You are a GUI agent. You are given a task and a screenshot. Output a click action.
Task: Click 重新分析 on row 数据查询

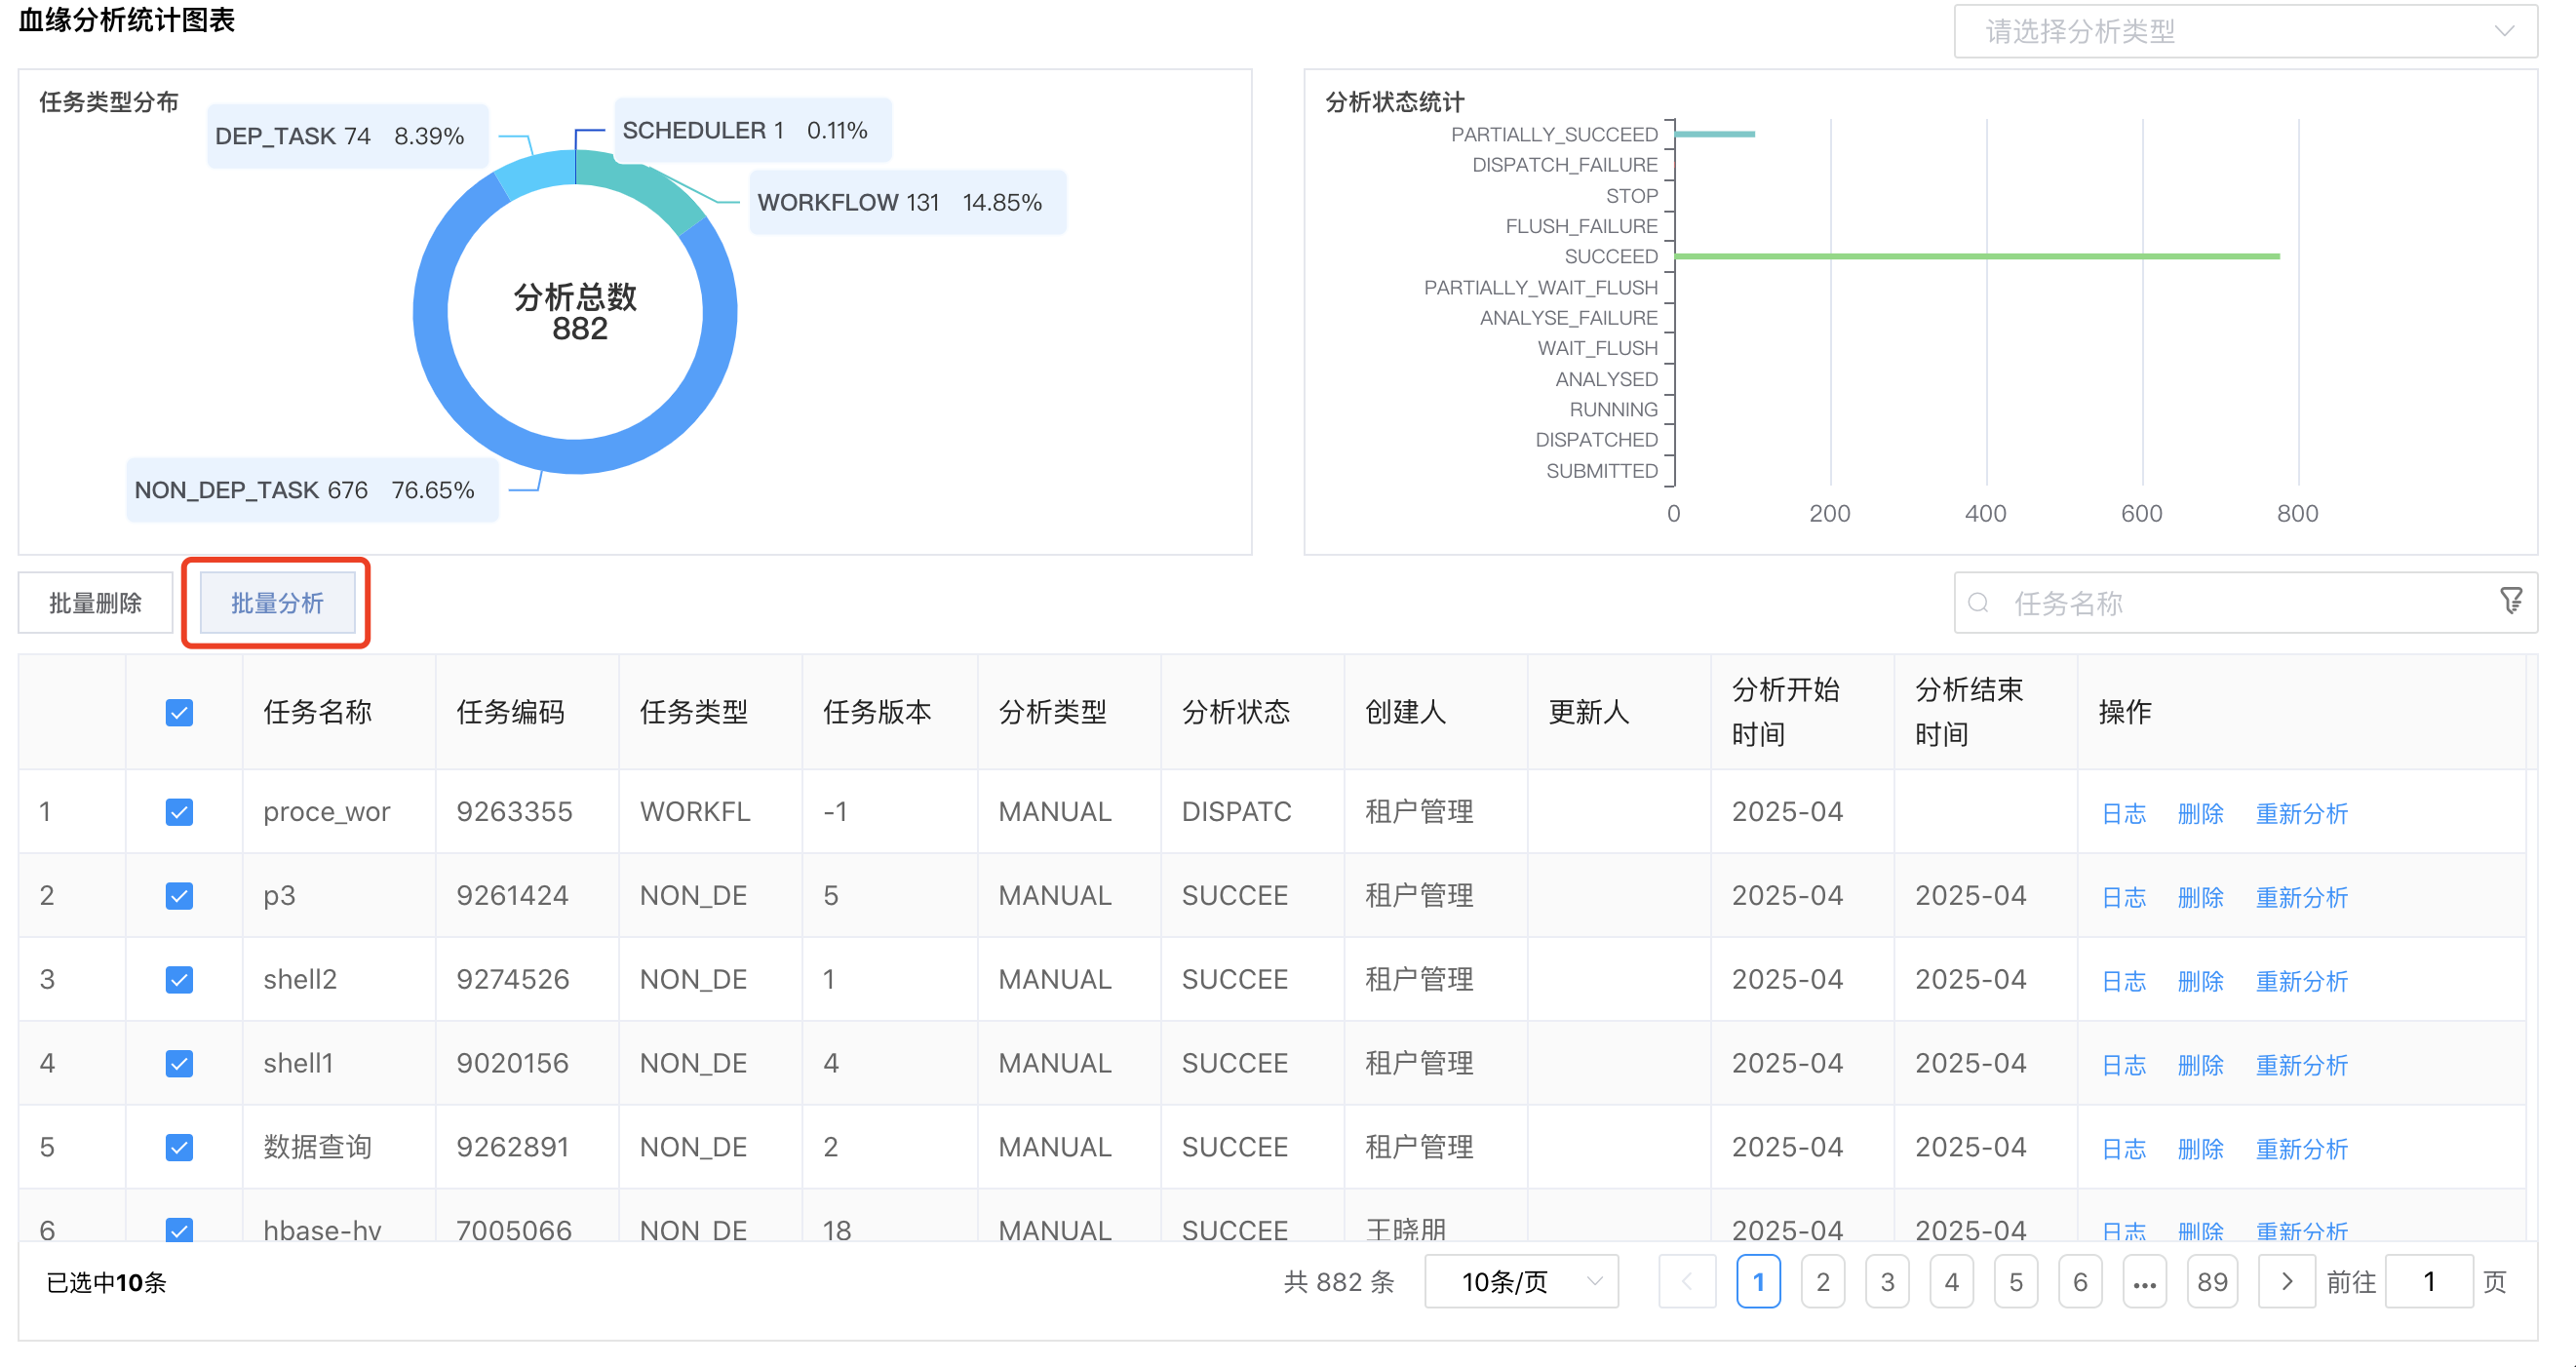[x=2302, y=1148]
